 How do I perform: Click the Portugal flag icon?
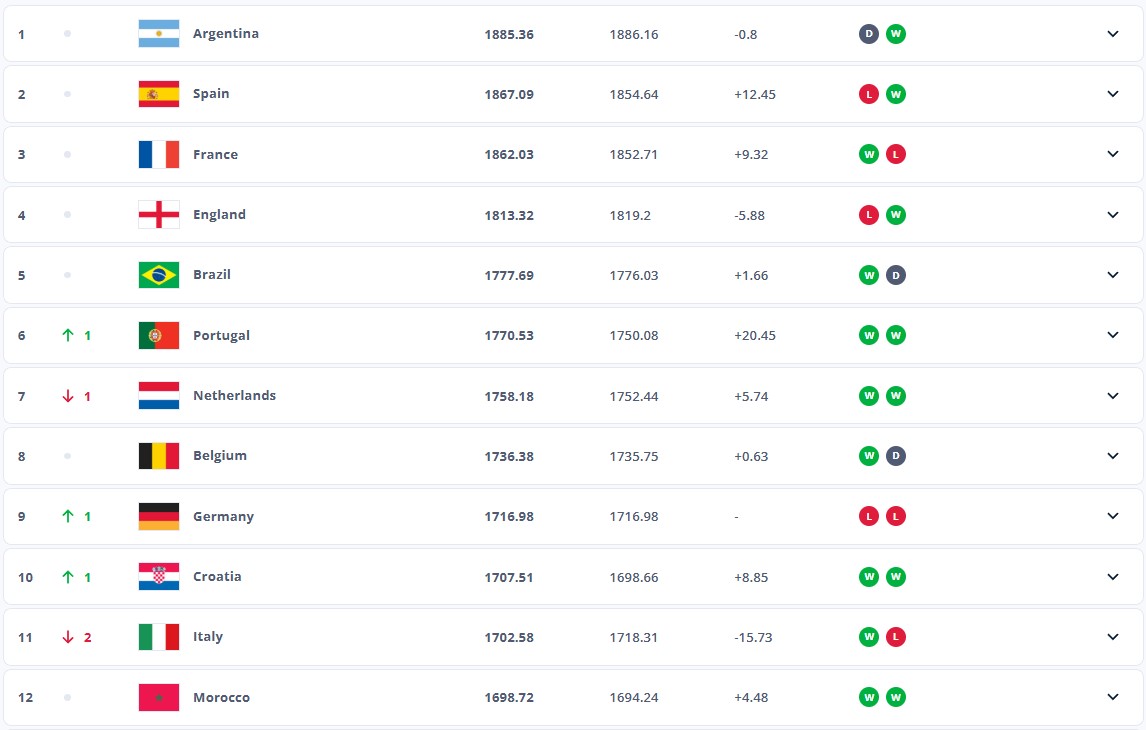(x=158, y=335)
